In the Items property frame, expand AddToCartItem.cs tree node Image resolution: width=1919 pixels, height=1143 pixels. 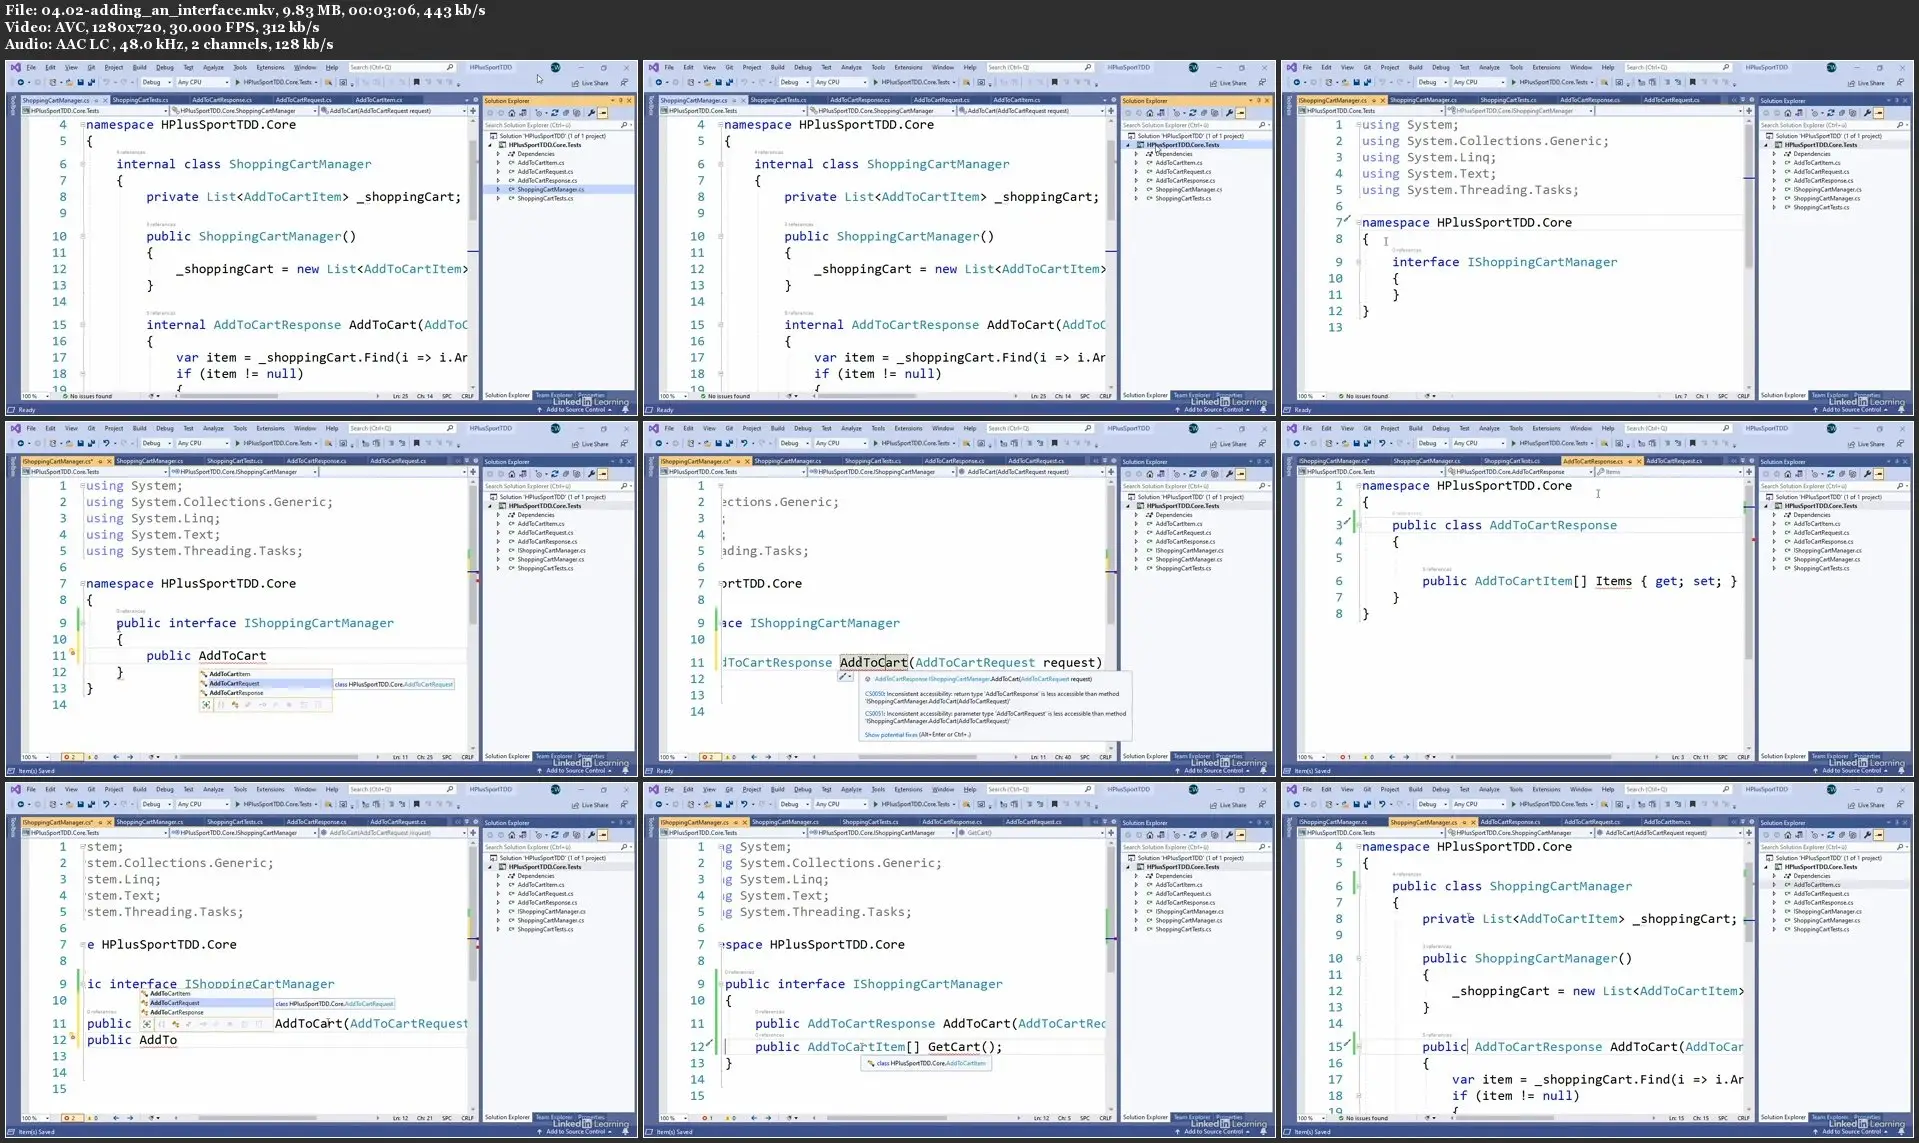(x=1775, y=524)
